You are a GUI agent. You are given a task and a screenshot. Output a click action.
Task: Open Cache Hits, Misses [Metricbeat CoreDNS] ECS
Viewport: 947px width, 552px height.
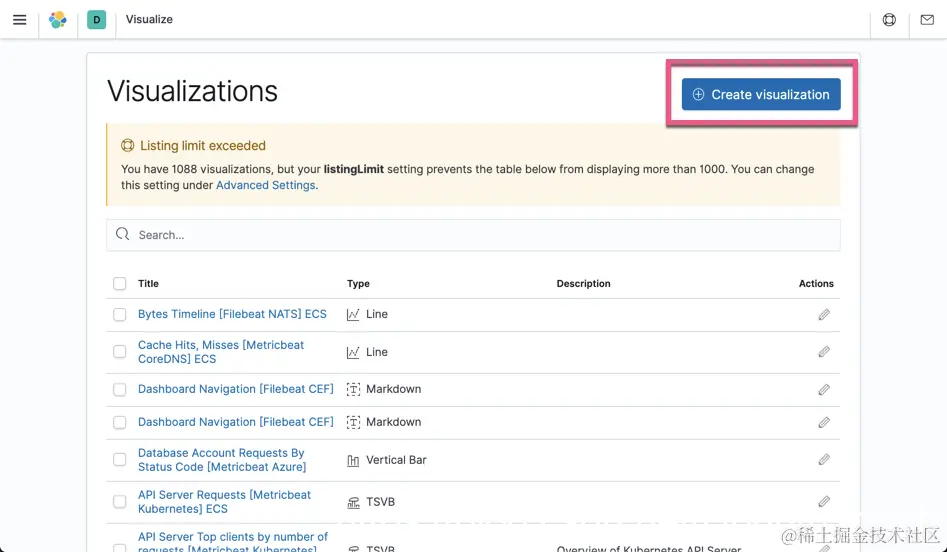tap(221, 351)
